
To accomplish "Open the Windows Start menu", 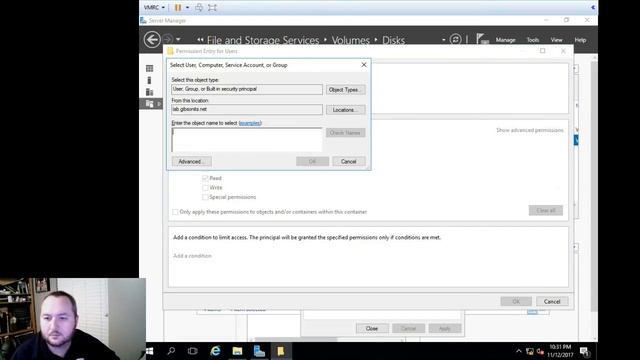I will click(150, 351).
